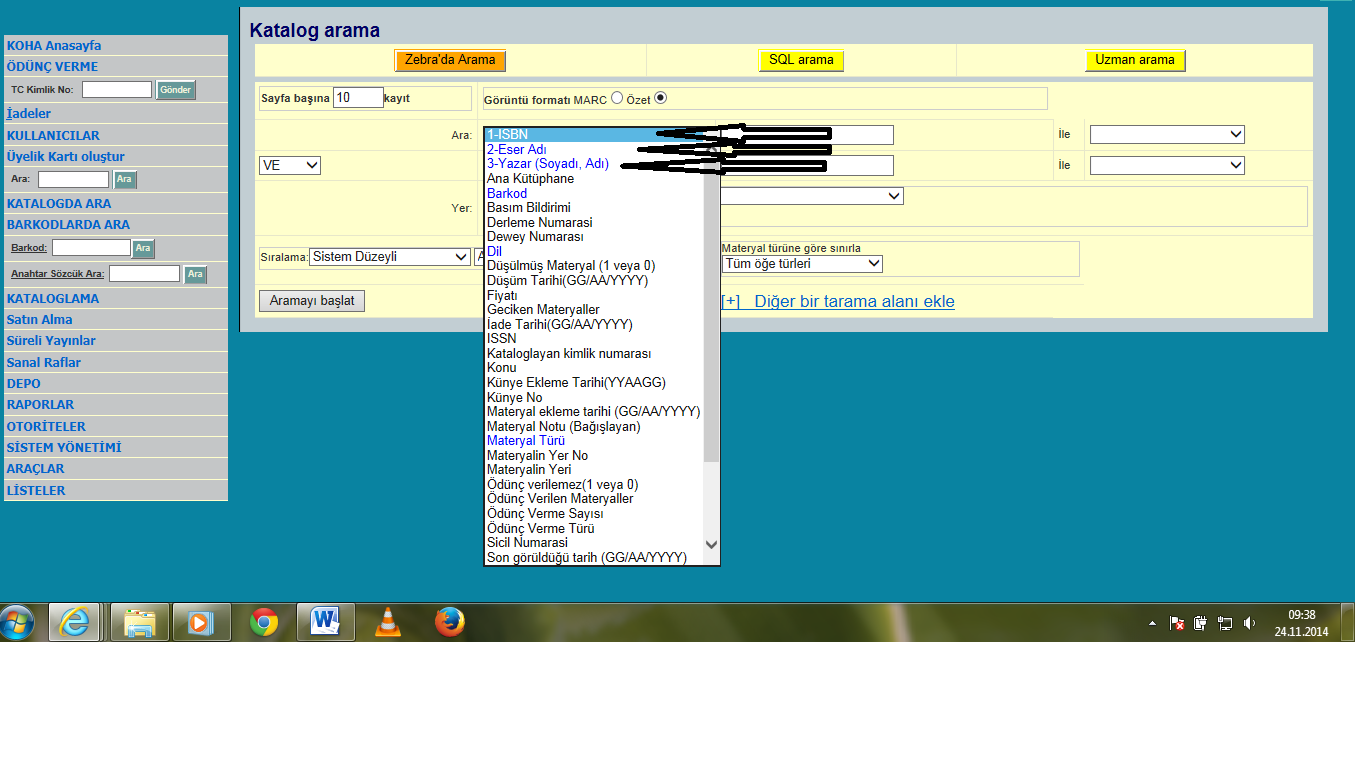Screen dimensions: 1366x768
Task: Open KULLANICILAR sidebar link
Action: click(53, 135)
